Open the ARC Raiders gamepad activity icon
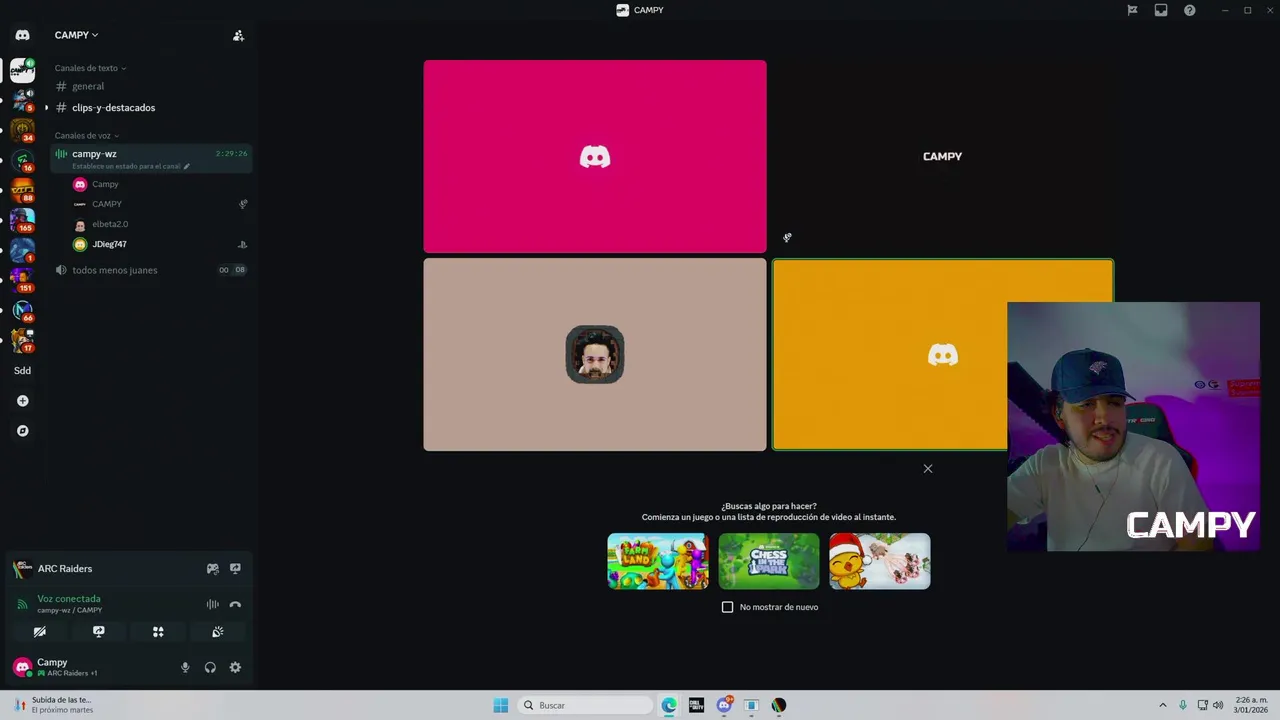 [x=212, y=568]
